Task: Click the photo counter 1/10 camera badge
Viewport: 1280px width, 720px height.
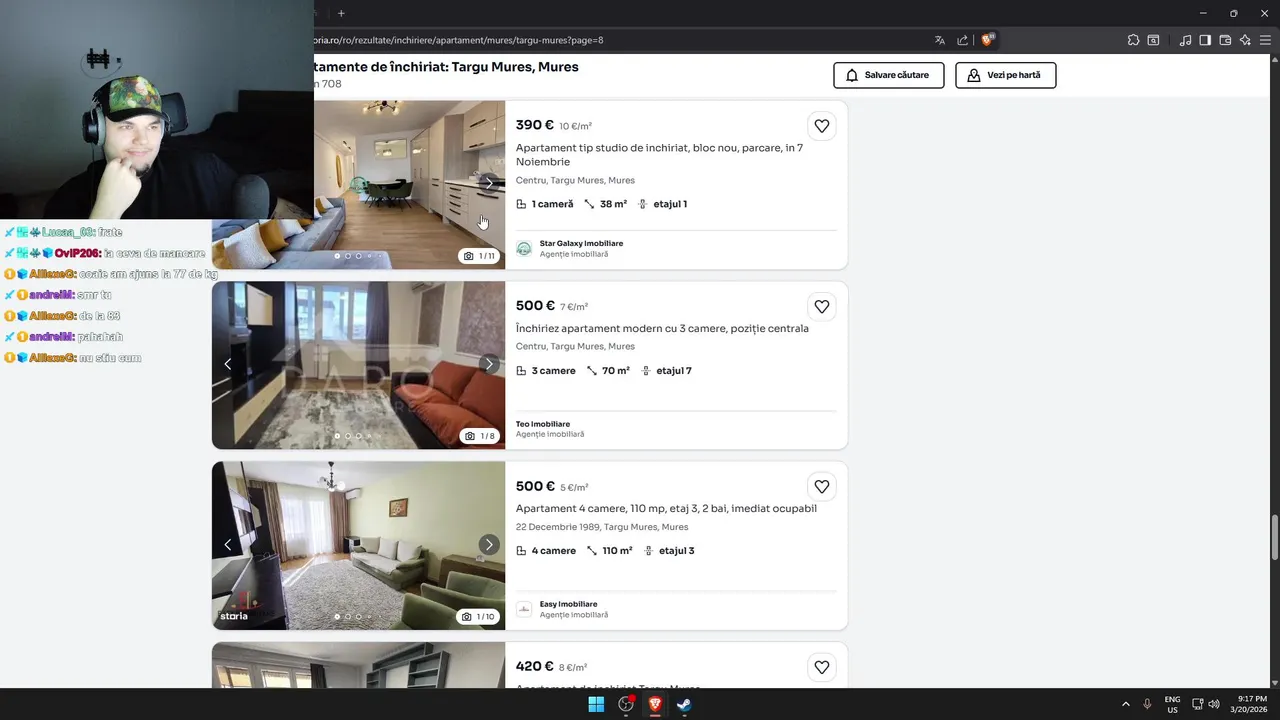Action: [480, 616]
